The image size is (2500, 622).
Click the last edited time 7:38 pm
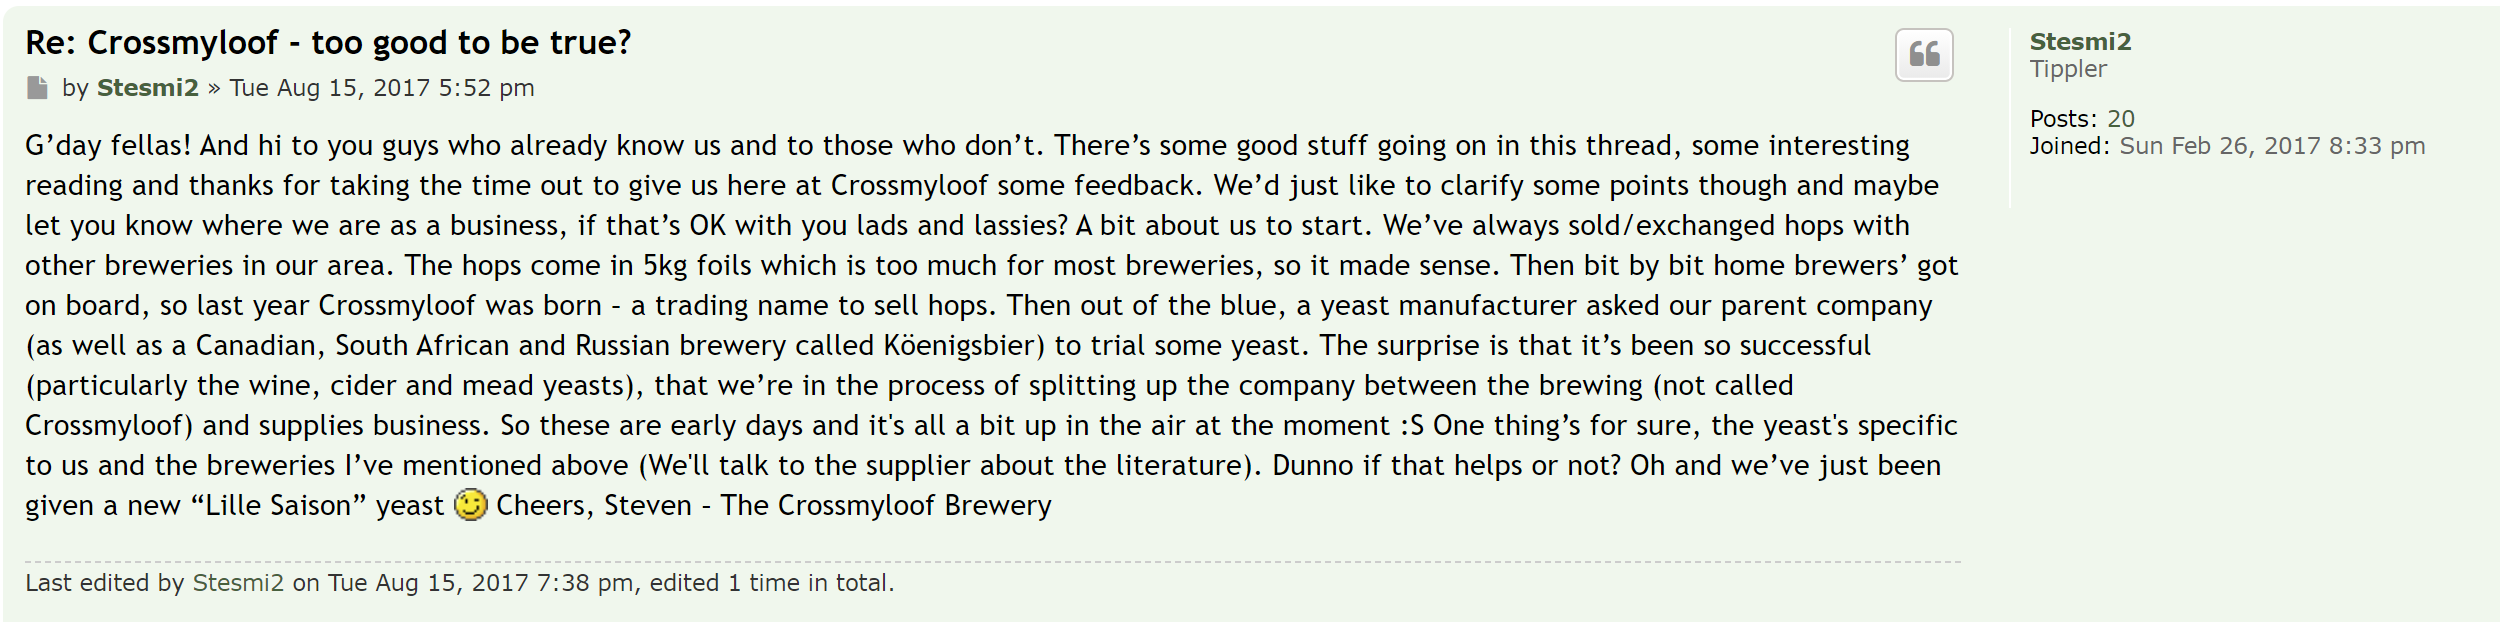(585, 583)
